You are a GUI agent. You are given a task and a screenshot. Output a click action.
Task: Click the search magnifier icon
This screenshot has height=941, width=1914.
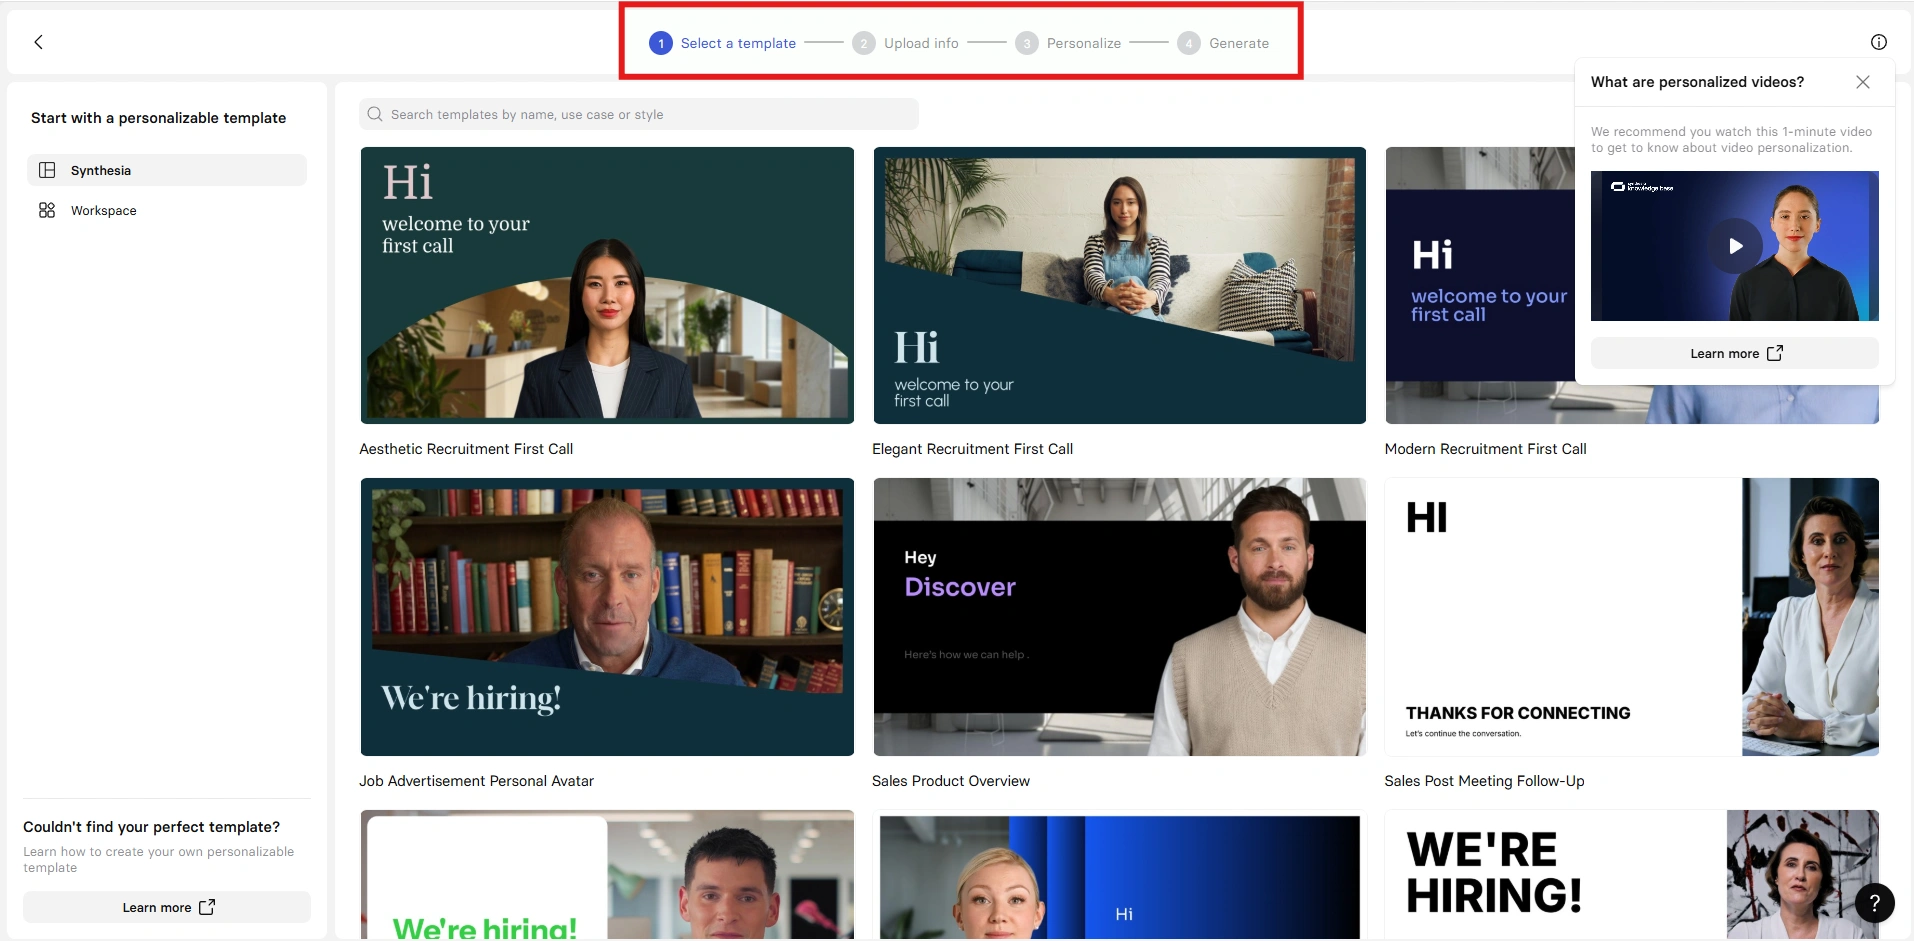coord(375,114)
